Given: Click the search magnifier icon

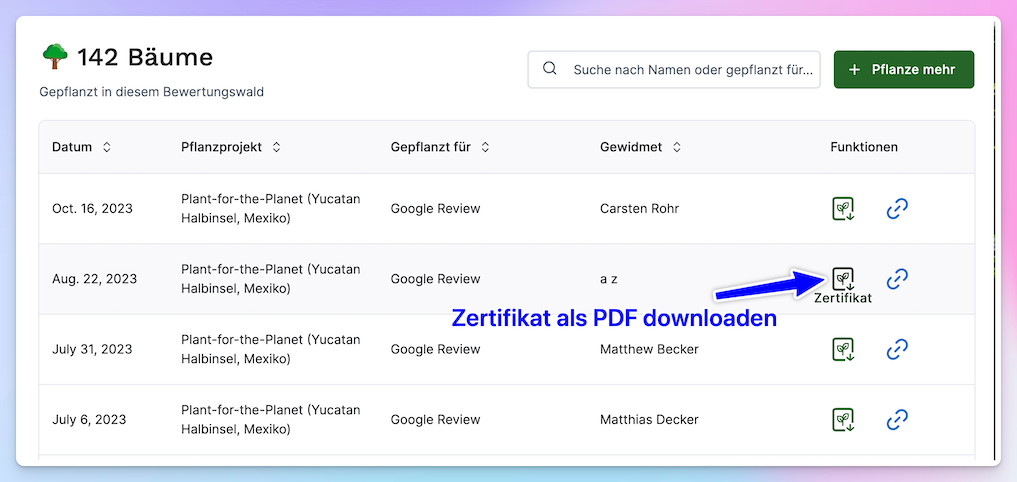Looking at the screenshot, I should (549, 69).
